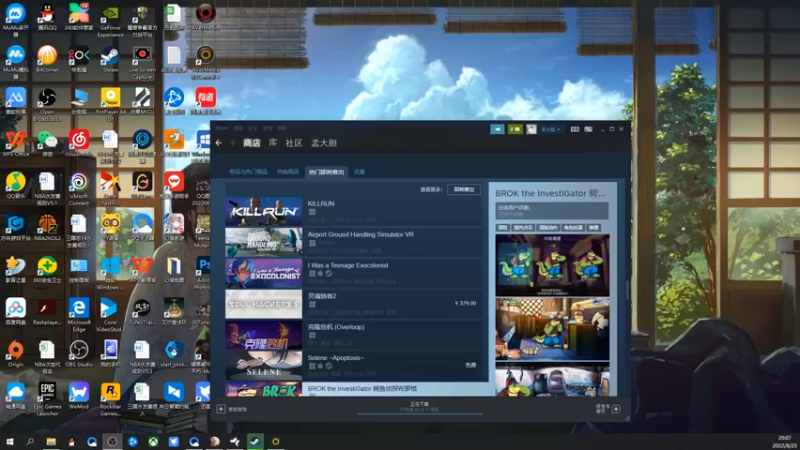Open the Ubisoft Connect desktop shortcut

(x=79, y=189)
